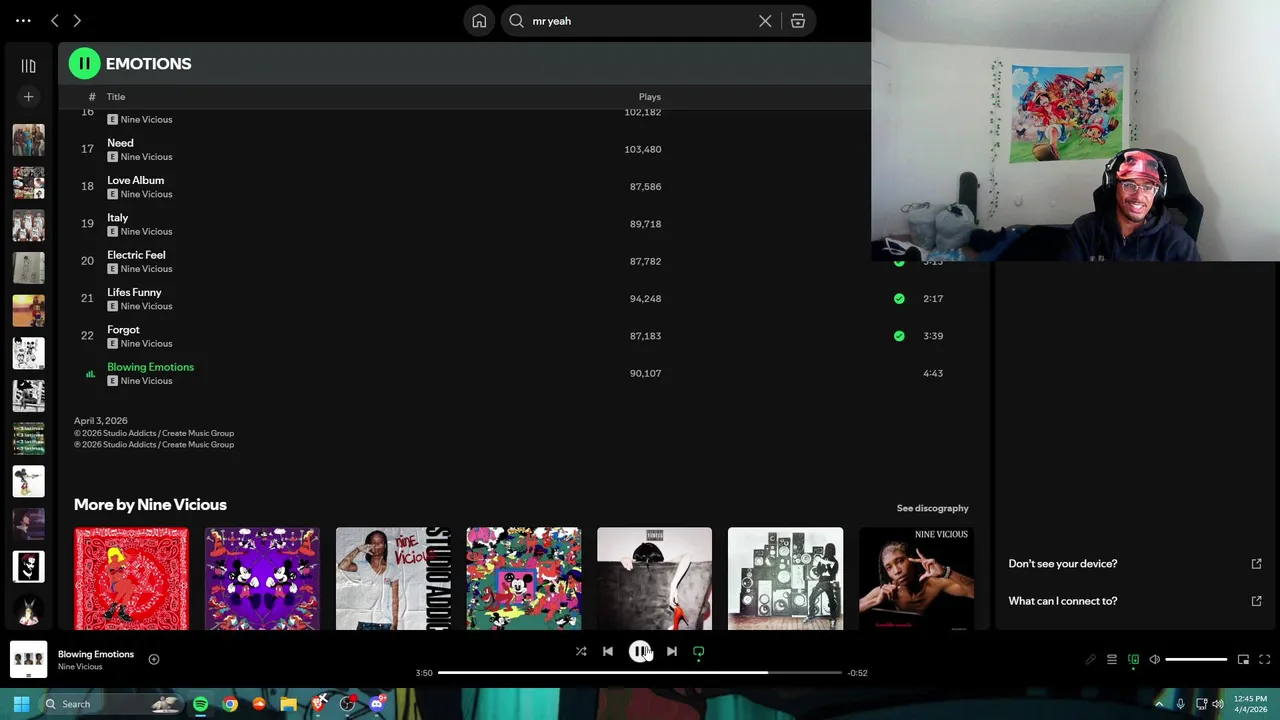This screenshot has width=1280, height=720.
Task: Go forward using the right arrow
Action: click(x=77, y=20)
